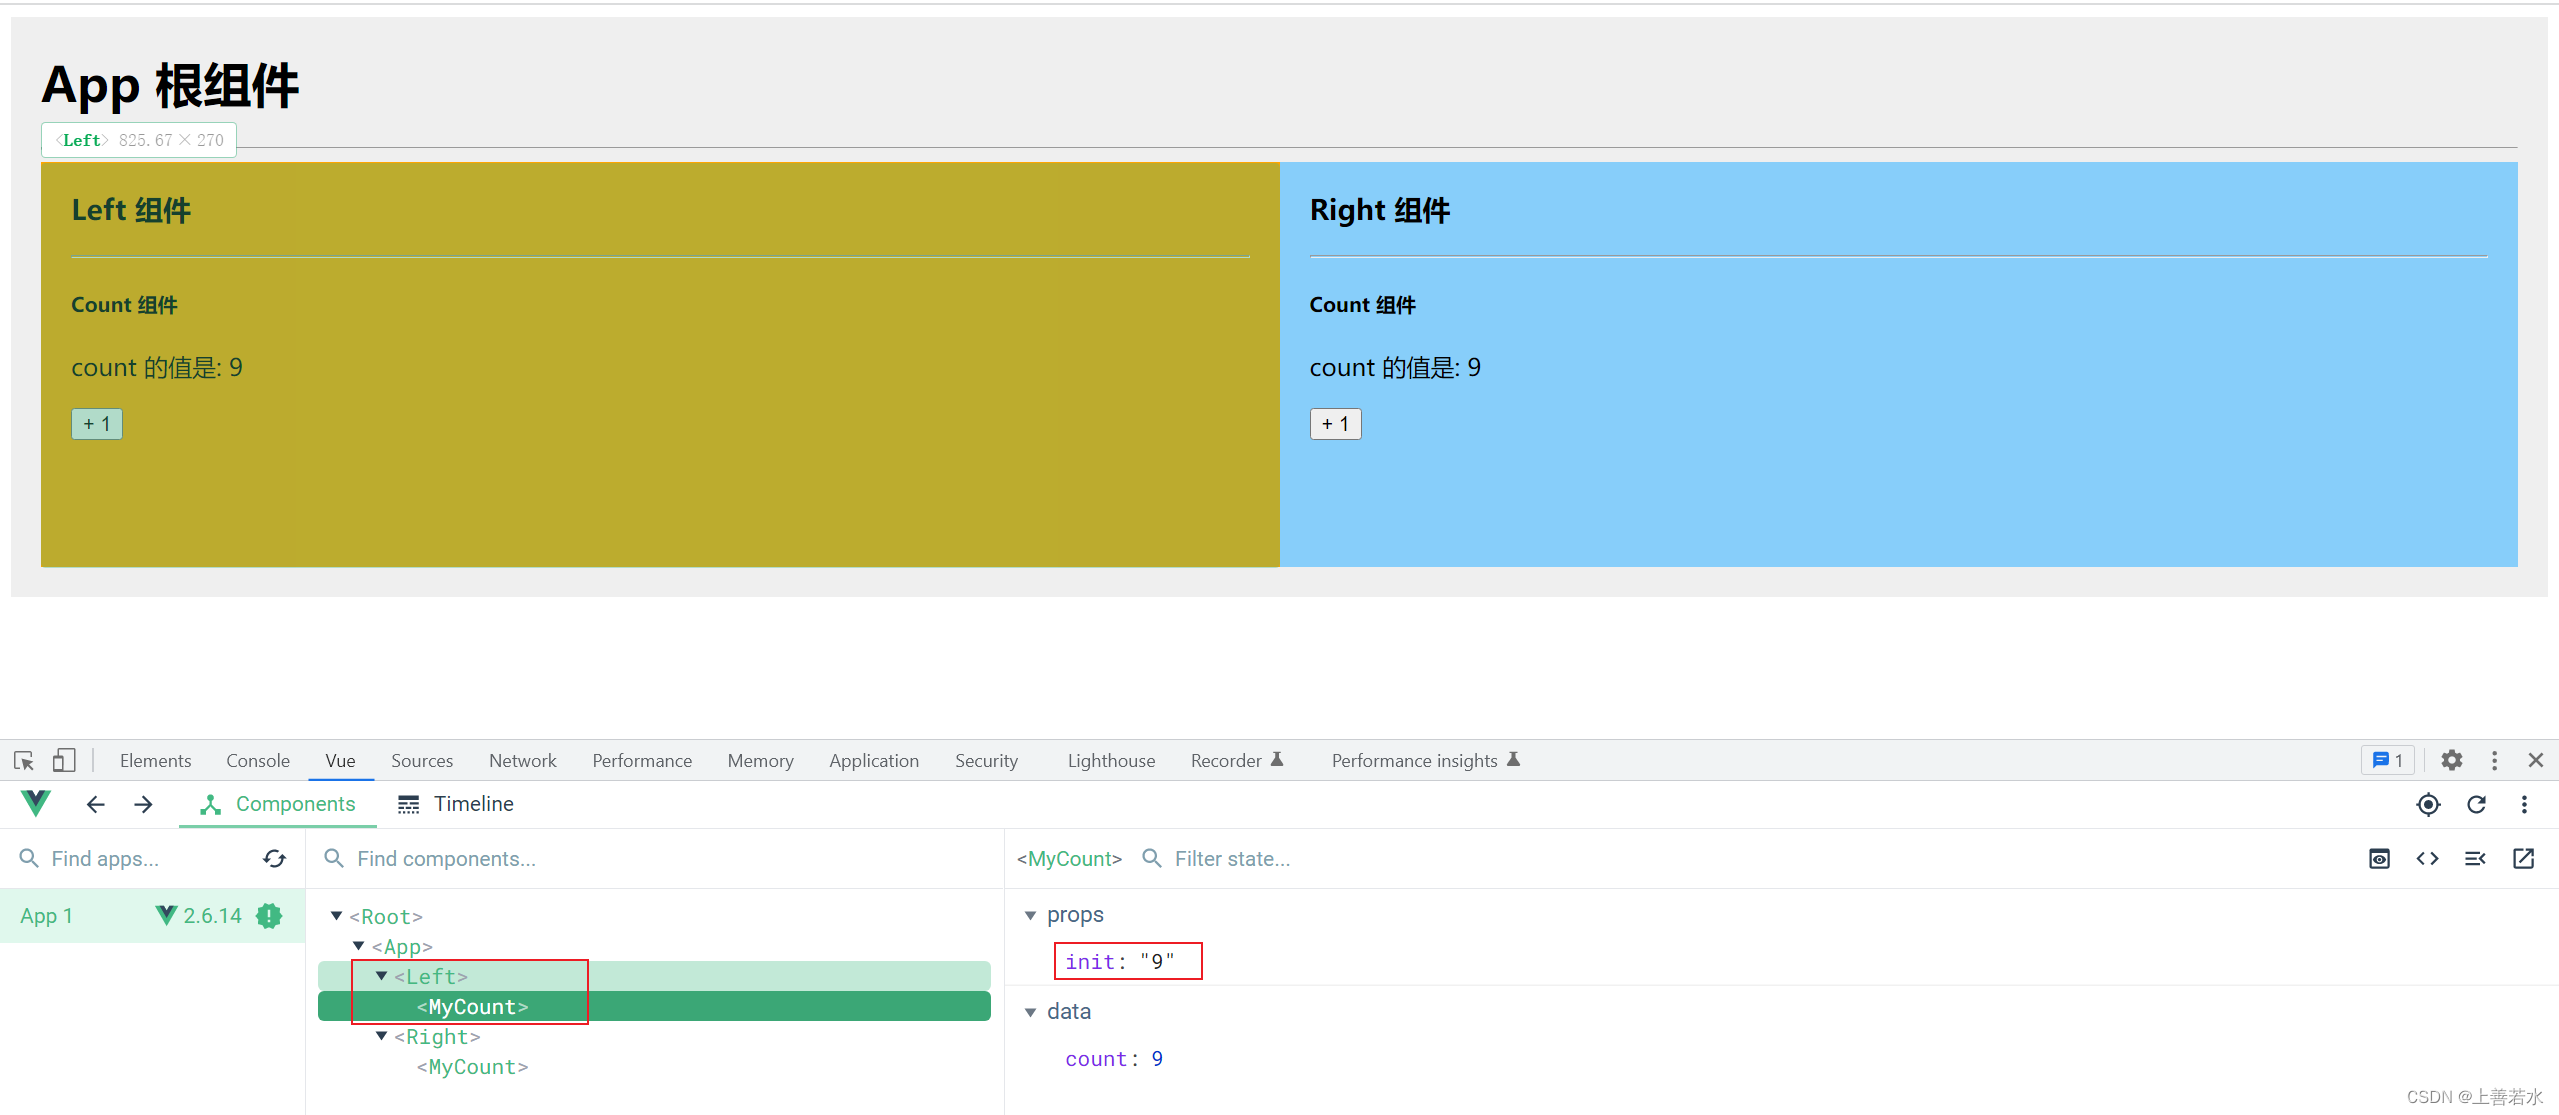Click +1 button in Right component
Viewport: 2559px width, 1115px height.
tap(1335, 424)
